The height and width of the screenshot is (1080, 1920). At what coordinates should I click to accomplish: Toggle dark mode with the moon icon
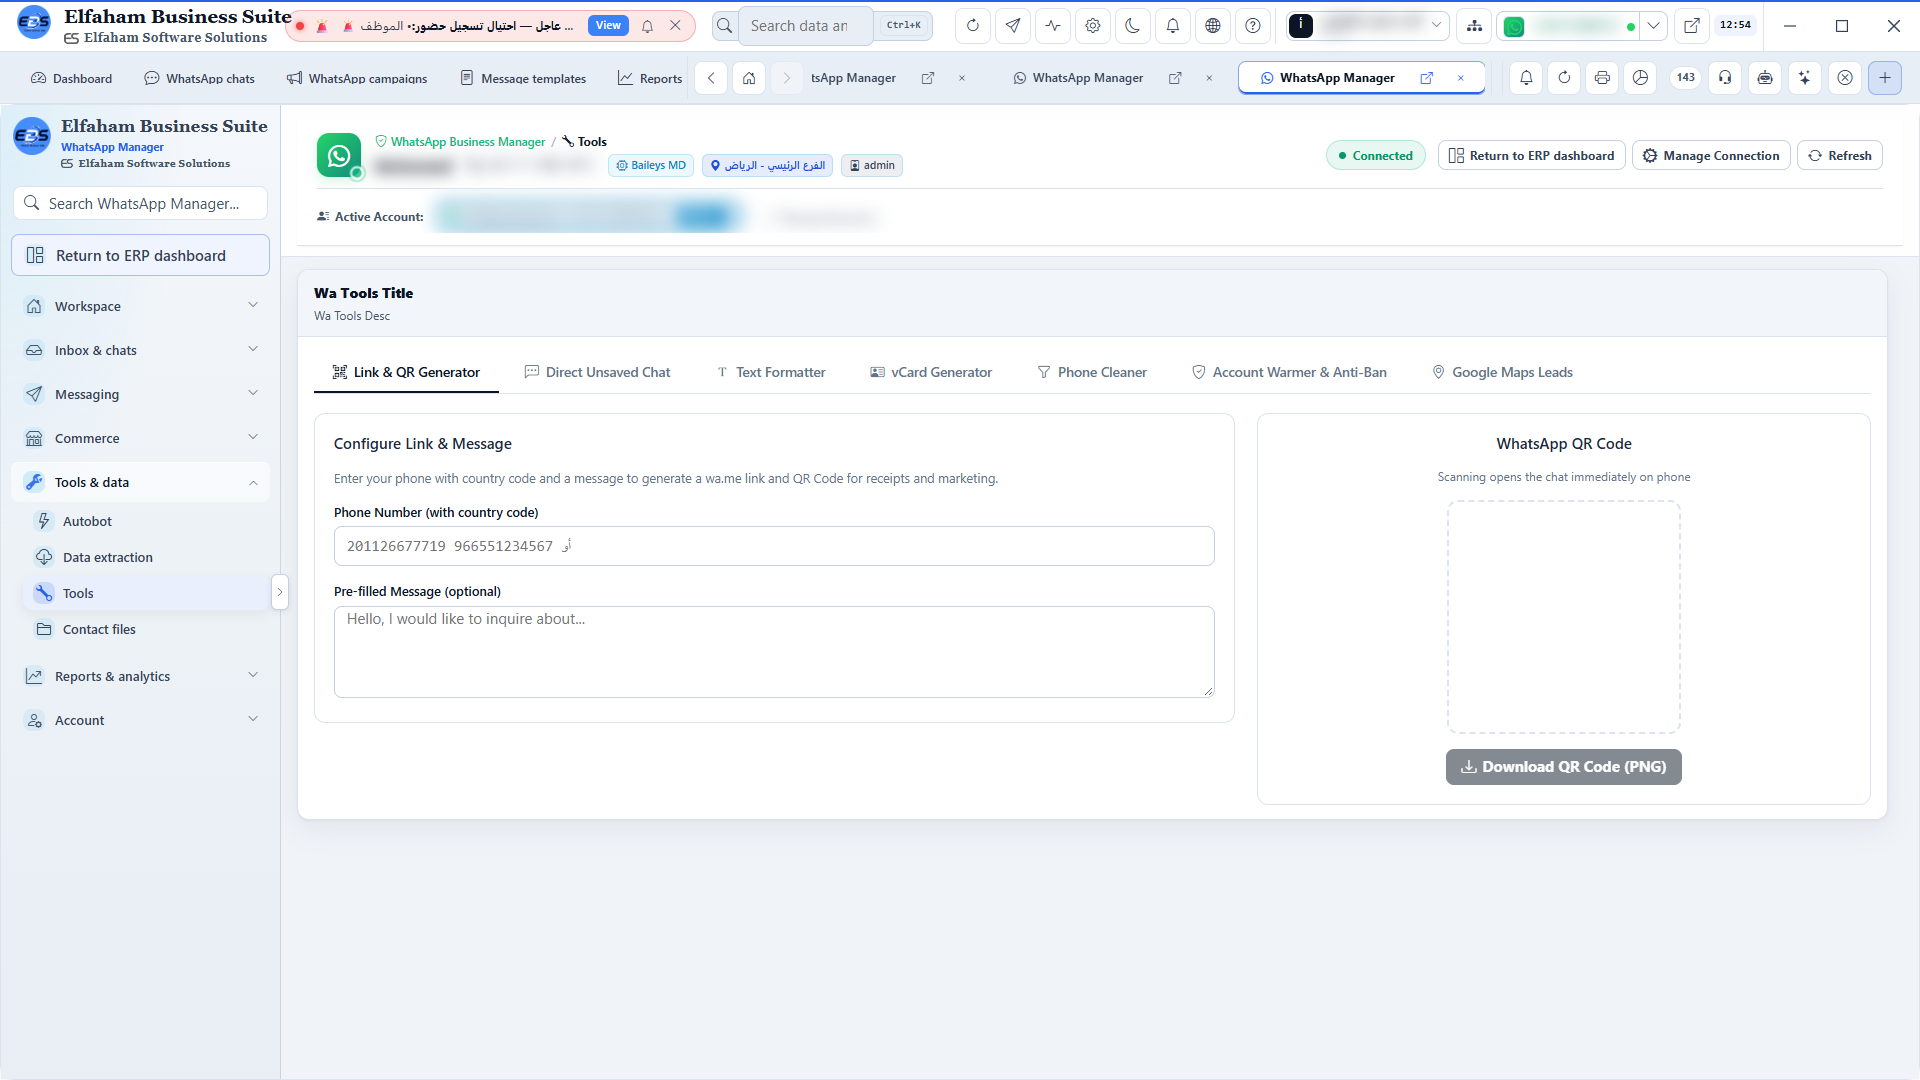1133,26
